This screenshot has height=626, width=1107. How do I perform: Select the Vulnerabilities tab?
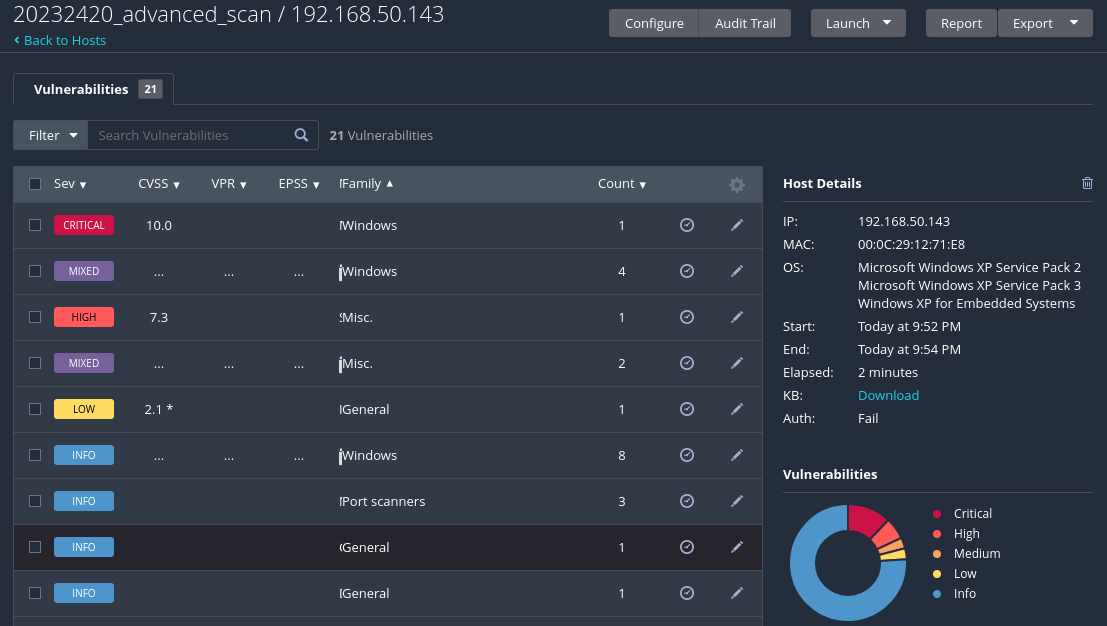(x=93, y=89)
